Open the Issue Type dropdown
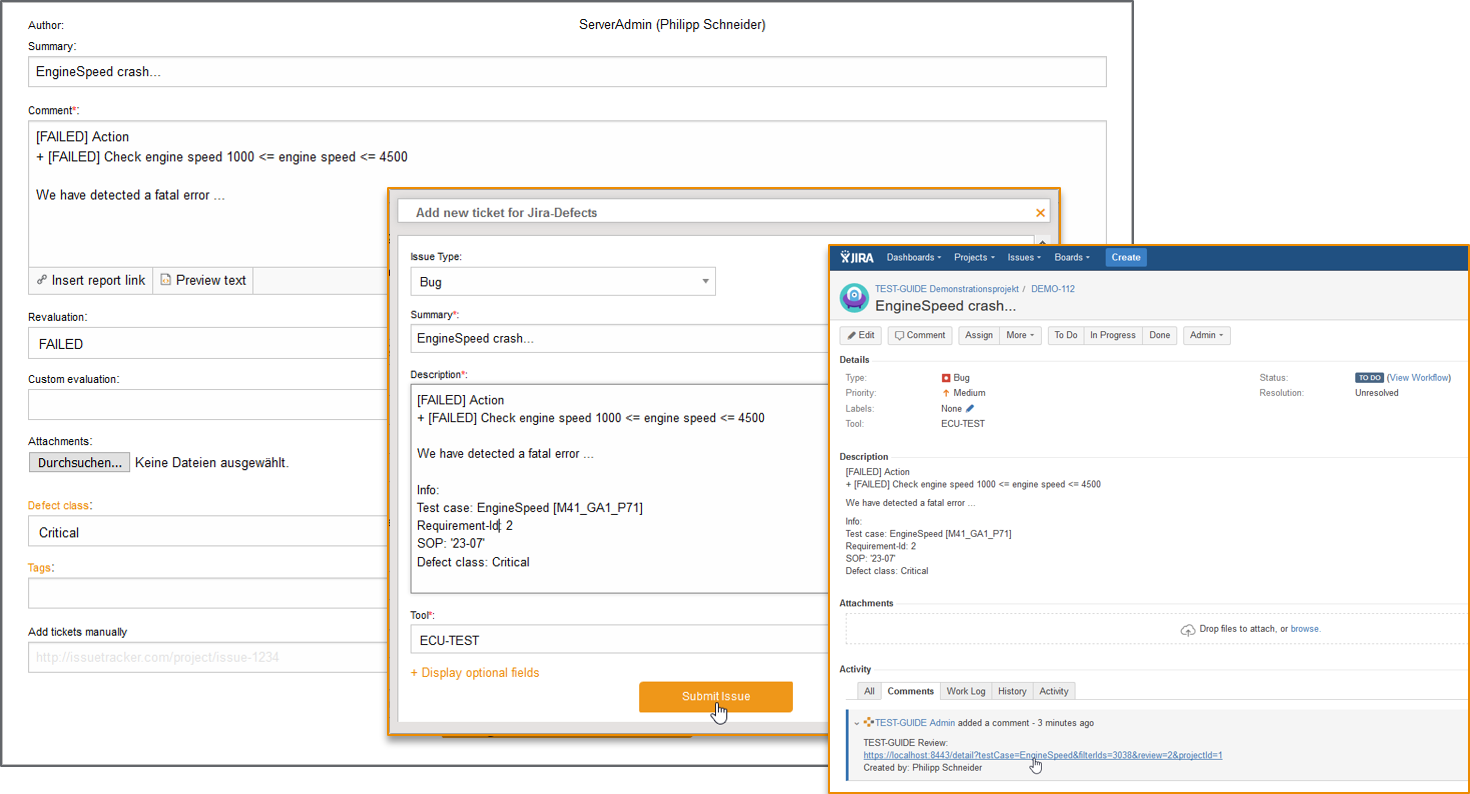 click(562, 282)
